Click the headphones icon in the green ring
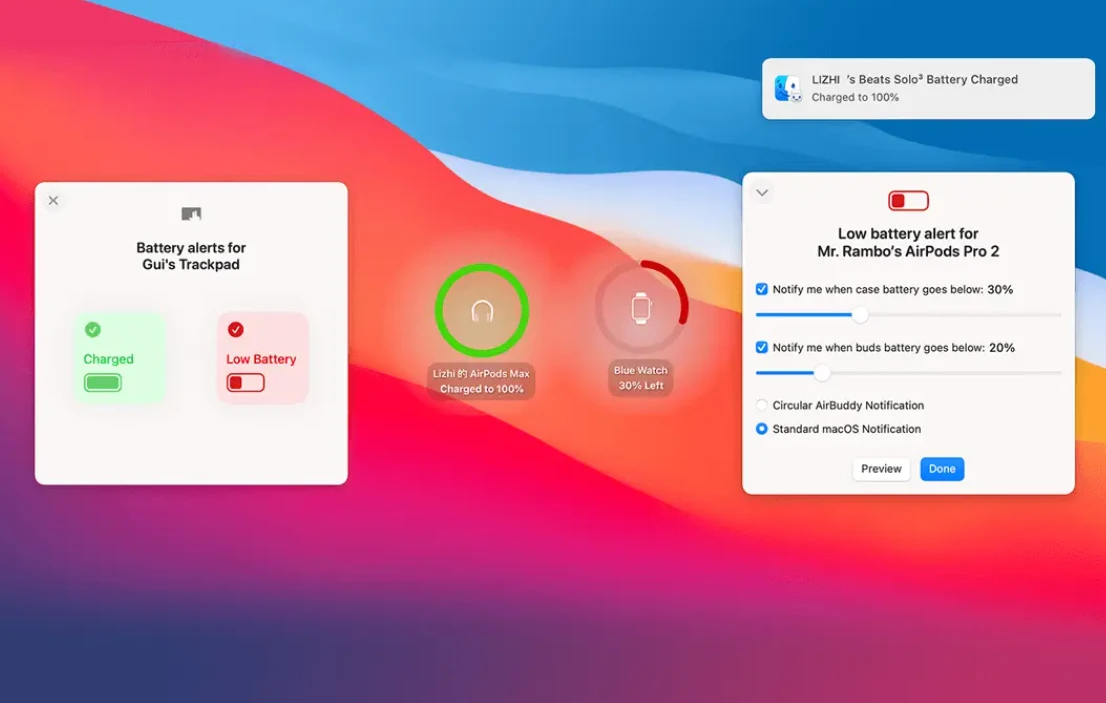This screenshot has width=1106, height=703. [482, 310]
